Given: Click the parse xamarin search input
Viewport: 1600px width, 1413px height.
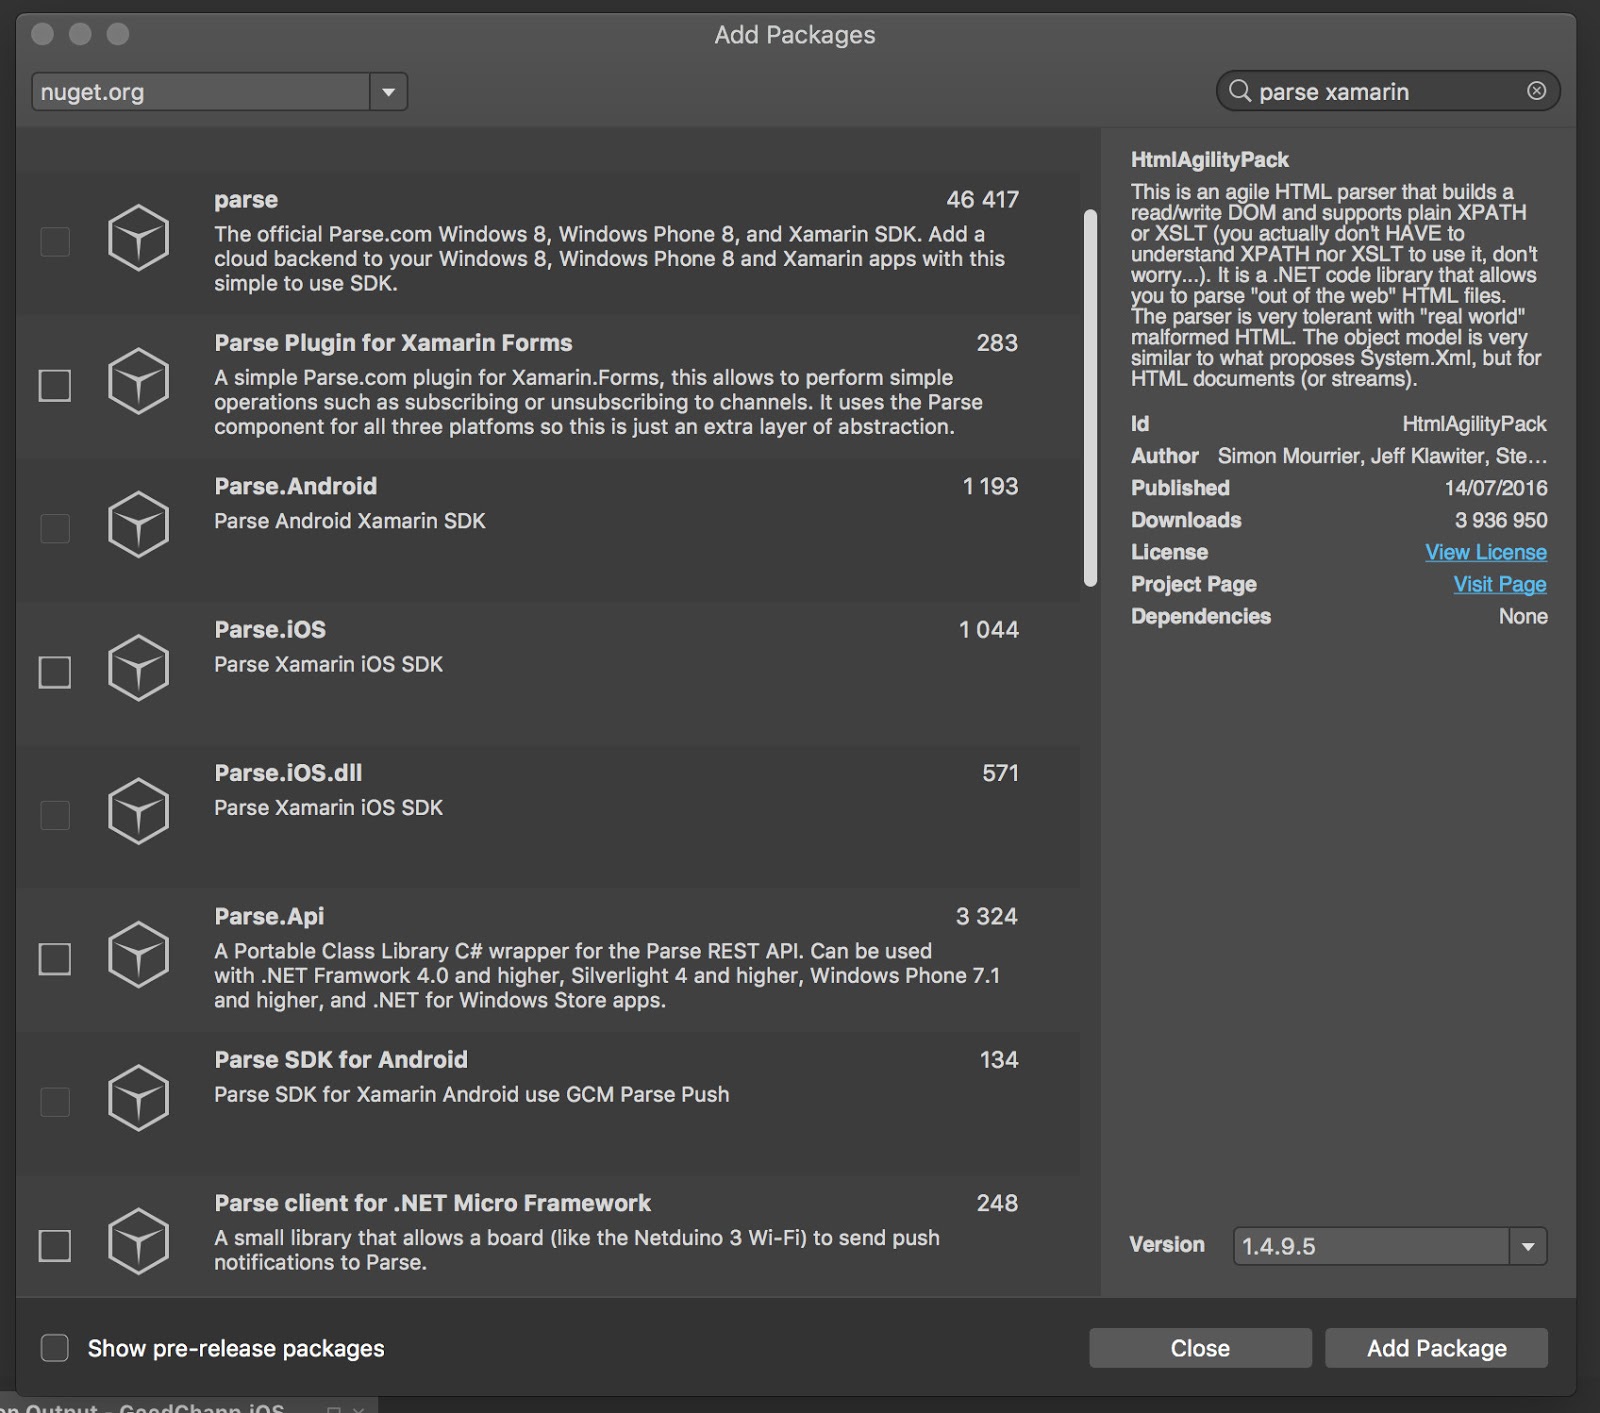Looking at the screenshot, I should pos(1388,91).
